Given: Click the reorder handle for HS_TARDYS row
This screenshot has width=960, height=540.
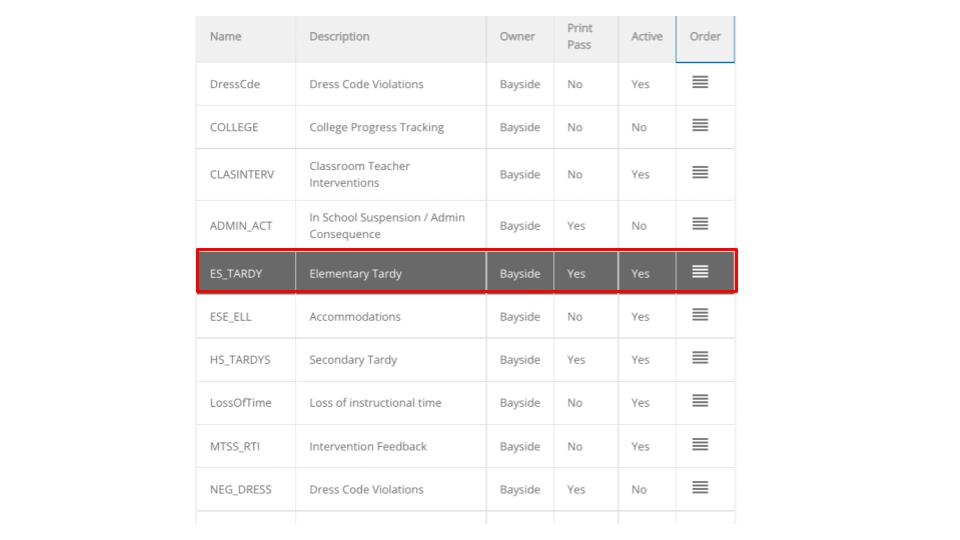Looking at the screenshot, I should [x=700, y=358].
